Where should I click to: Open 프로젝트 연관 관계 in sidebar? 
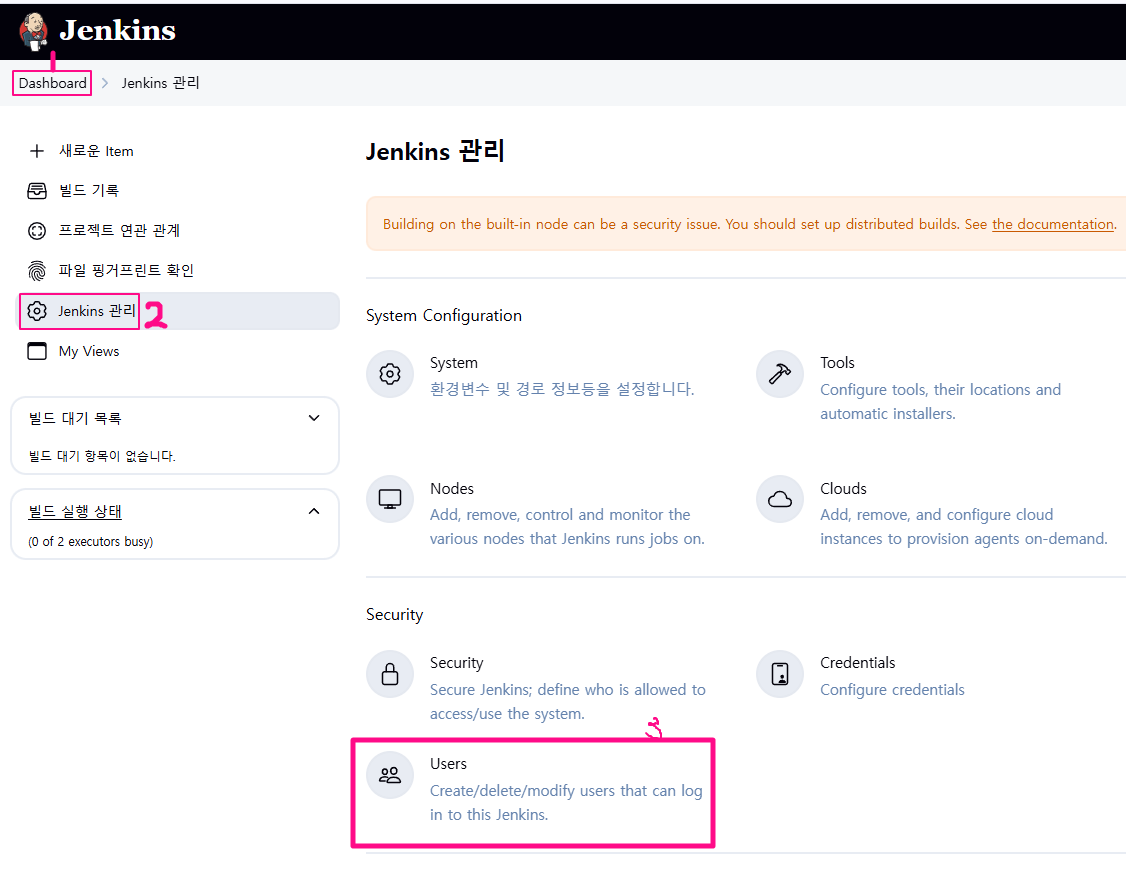[119, 231]
